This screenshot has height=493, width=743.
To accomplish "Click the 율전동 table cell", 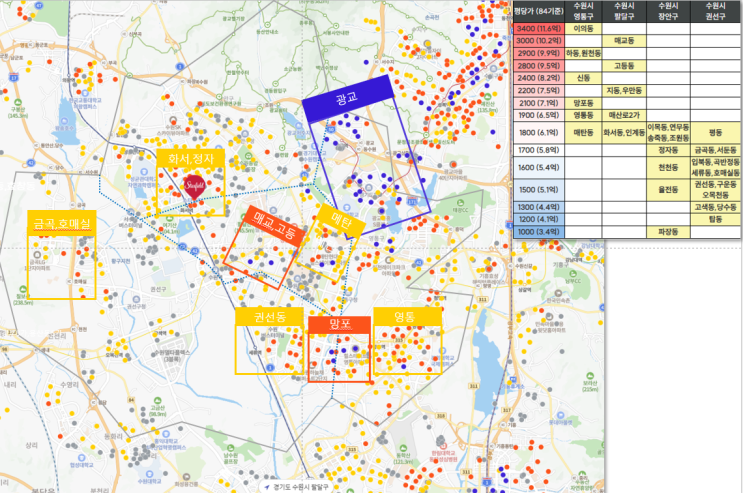I will [668, 190].
